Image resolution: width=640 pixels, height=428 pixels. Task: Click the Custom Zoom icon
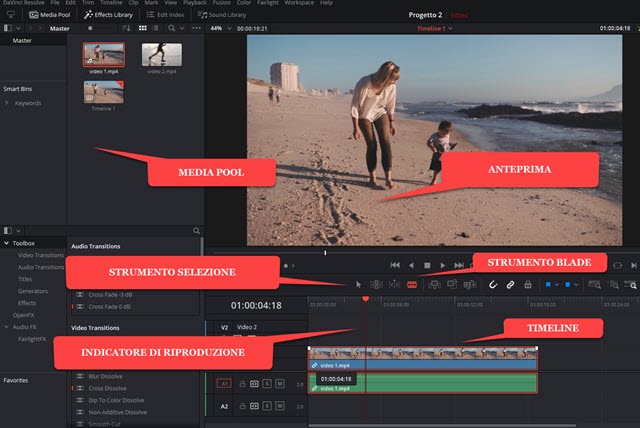point(631,285)
